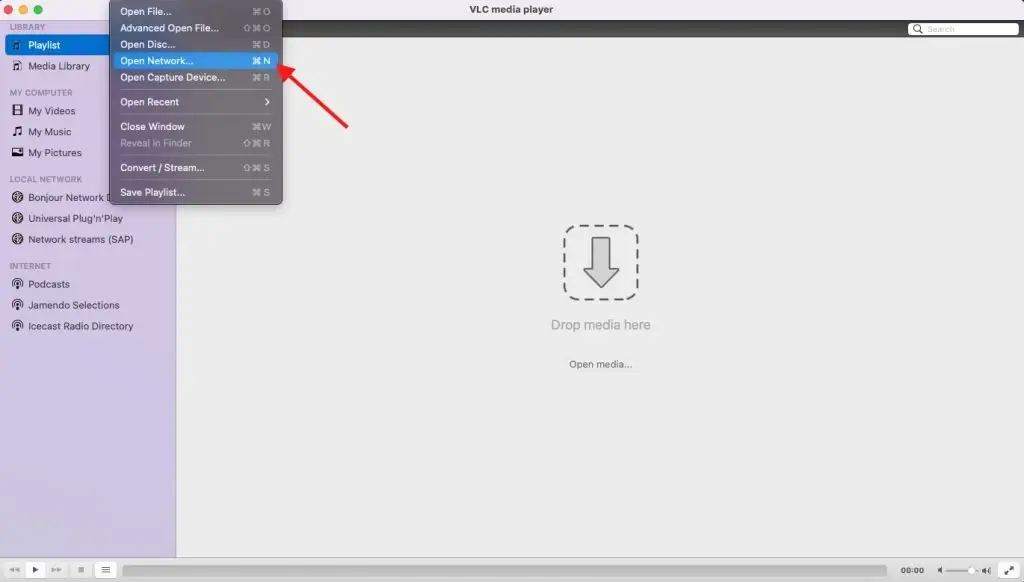1024x582 pixels.
Task: Toggle the playlist view button
Action: [105, 569]
